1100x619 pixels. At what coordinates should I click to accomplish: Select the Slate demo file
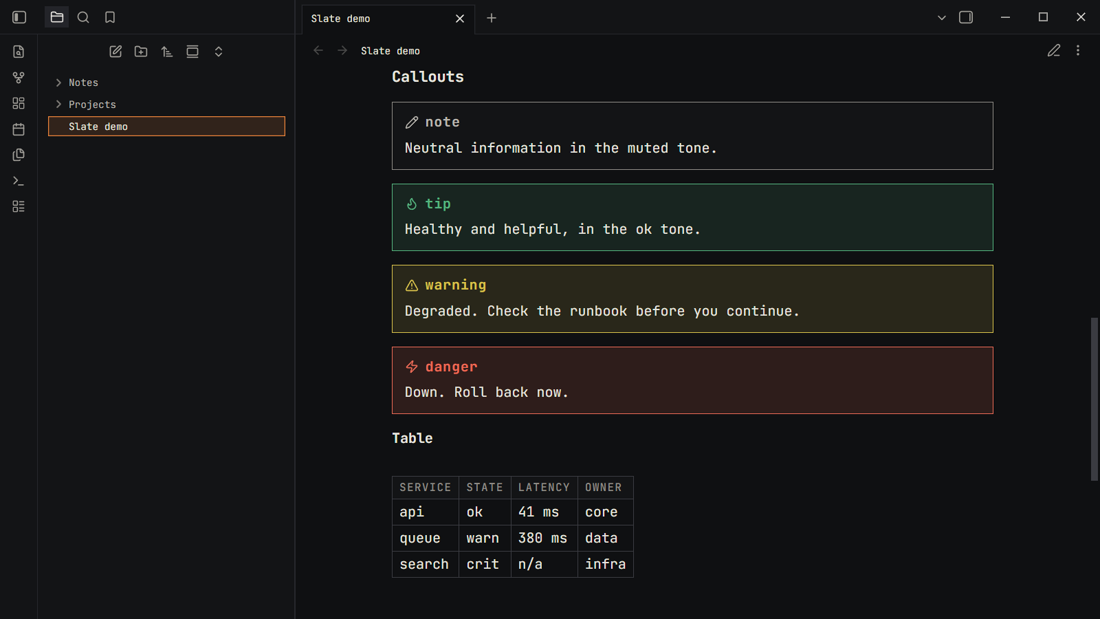click(166, 126)
